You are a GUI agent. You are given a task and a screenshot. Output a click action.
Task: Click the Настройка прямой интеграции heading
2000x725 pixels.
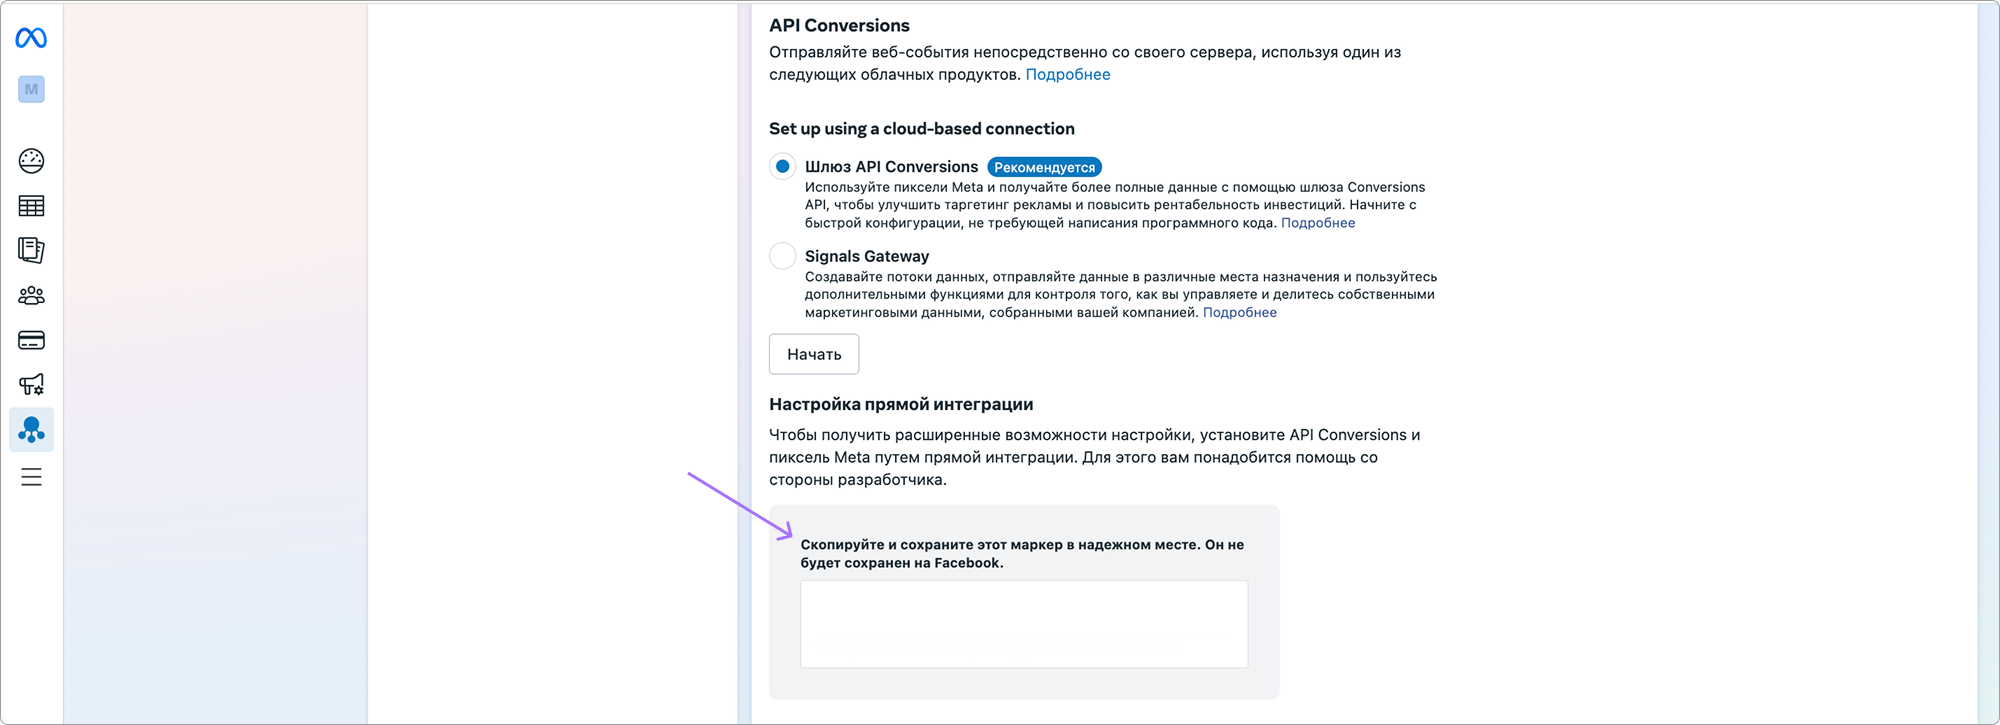[901, 404]
